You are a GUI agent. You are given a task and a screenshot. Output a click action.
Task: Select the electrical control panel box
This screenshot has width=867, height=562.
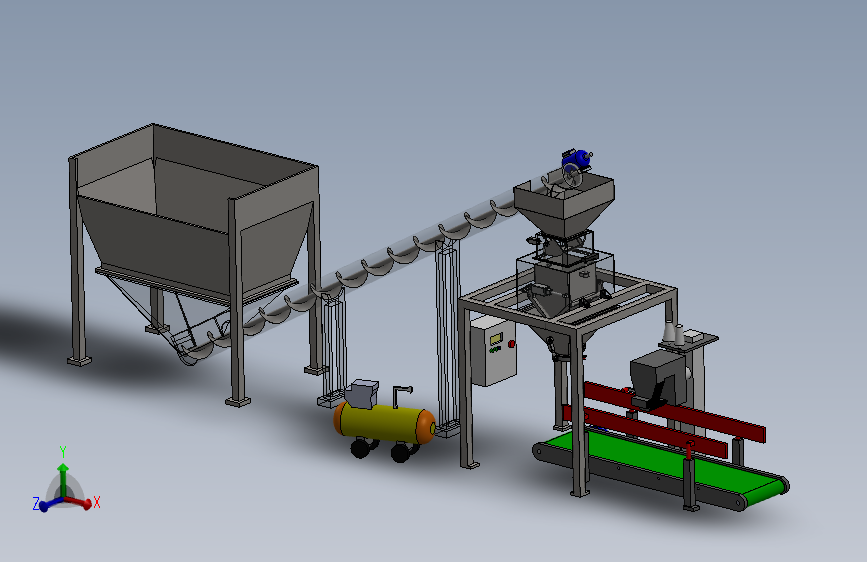click(493, 351)
